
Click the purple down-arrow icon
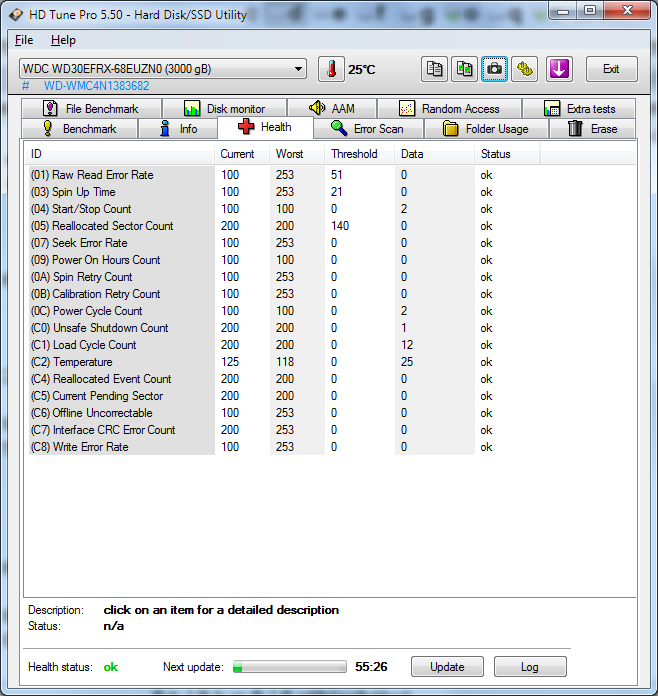coord(559,69)
